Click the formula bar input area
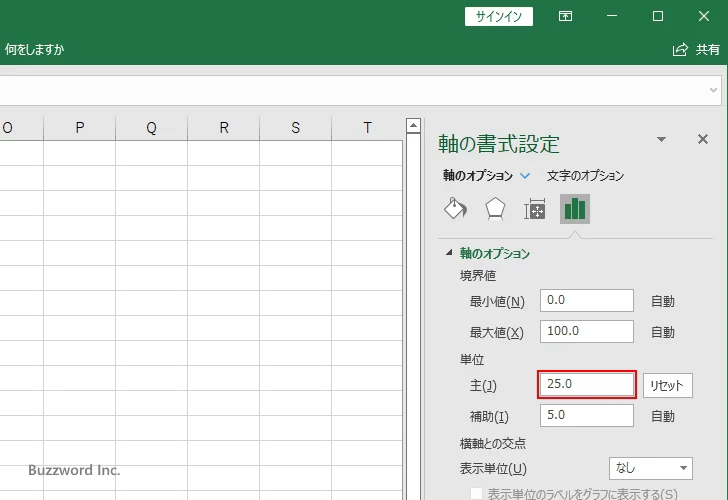This screenshot has height=500, width=728. coord(353,90)
